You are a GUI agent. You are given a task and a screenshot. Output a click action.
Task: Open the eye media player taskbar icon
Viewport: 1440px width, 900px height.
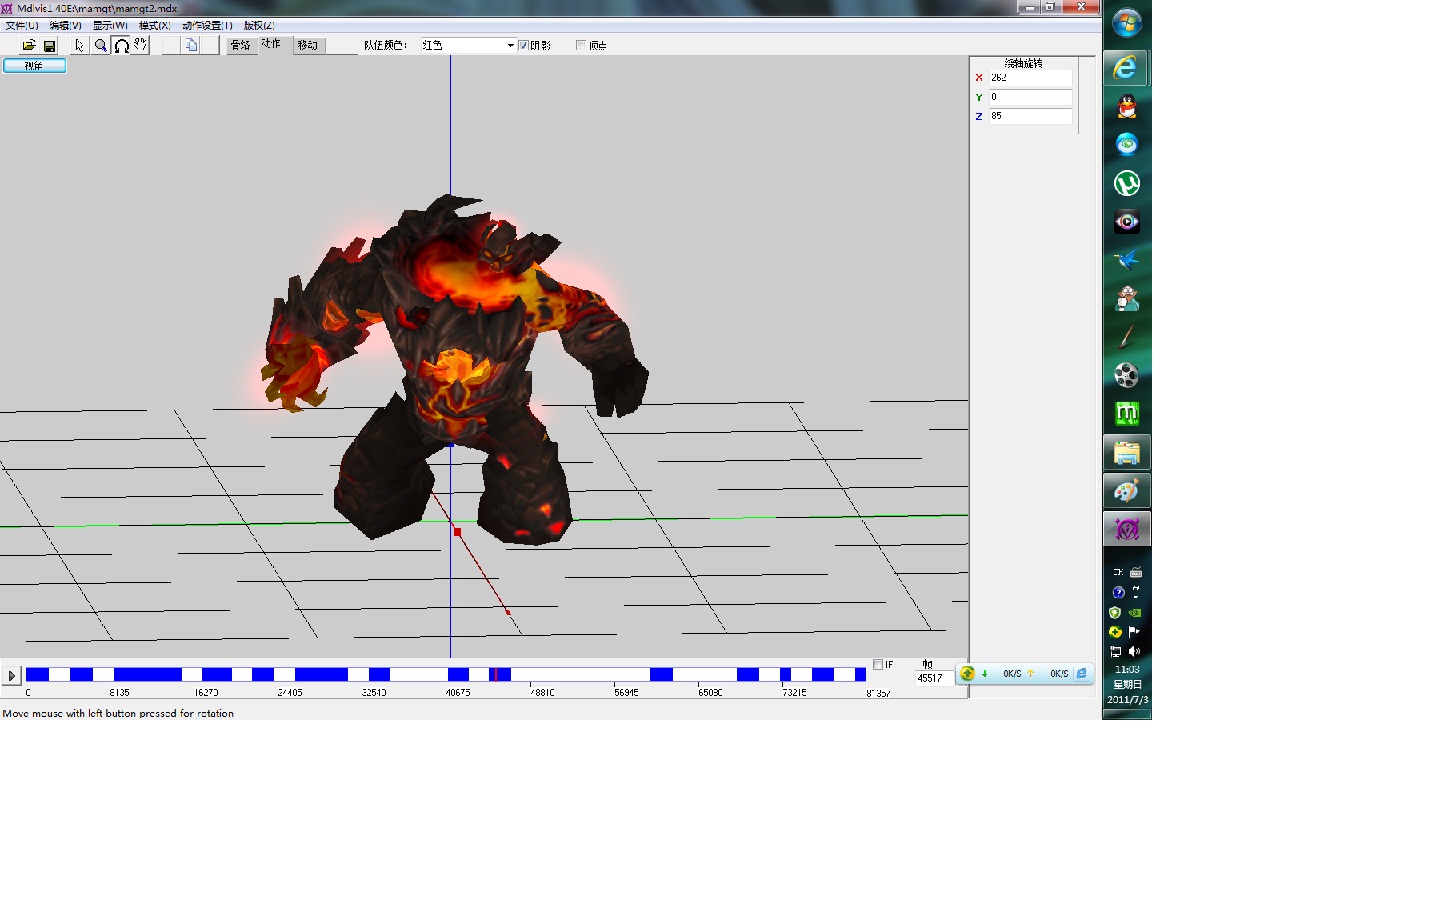1127,222
